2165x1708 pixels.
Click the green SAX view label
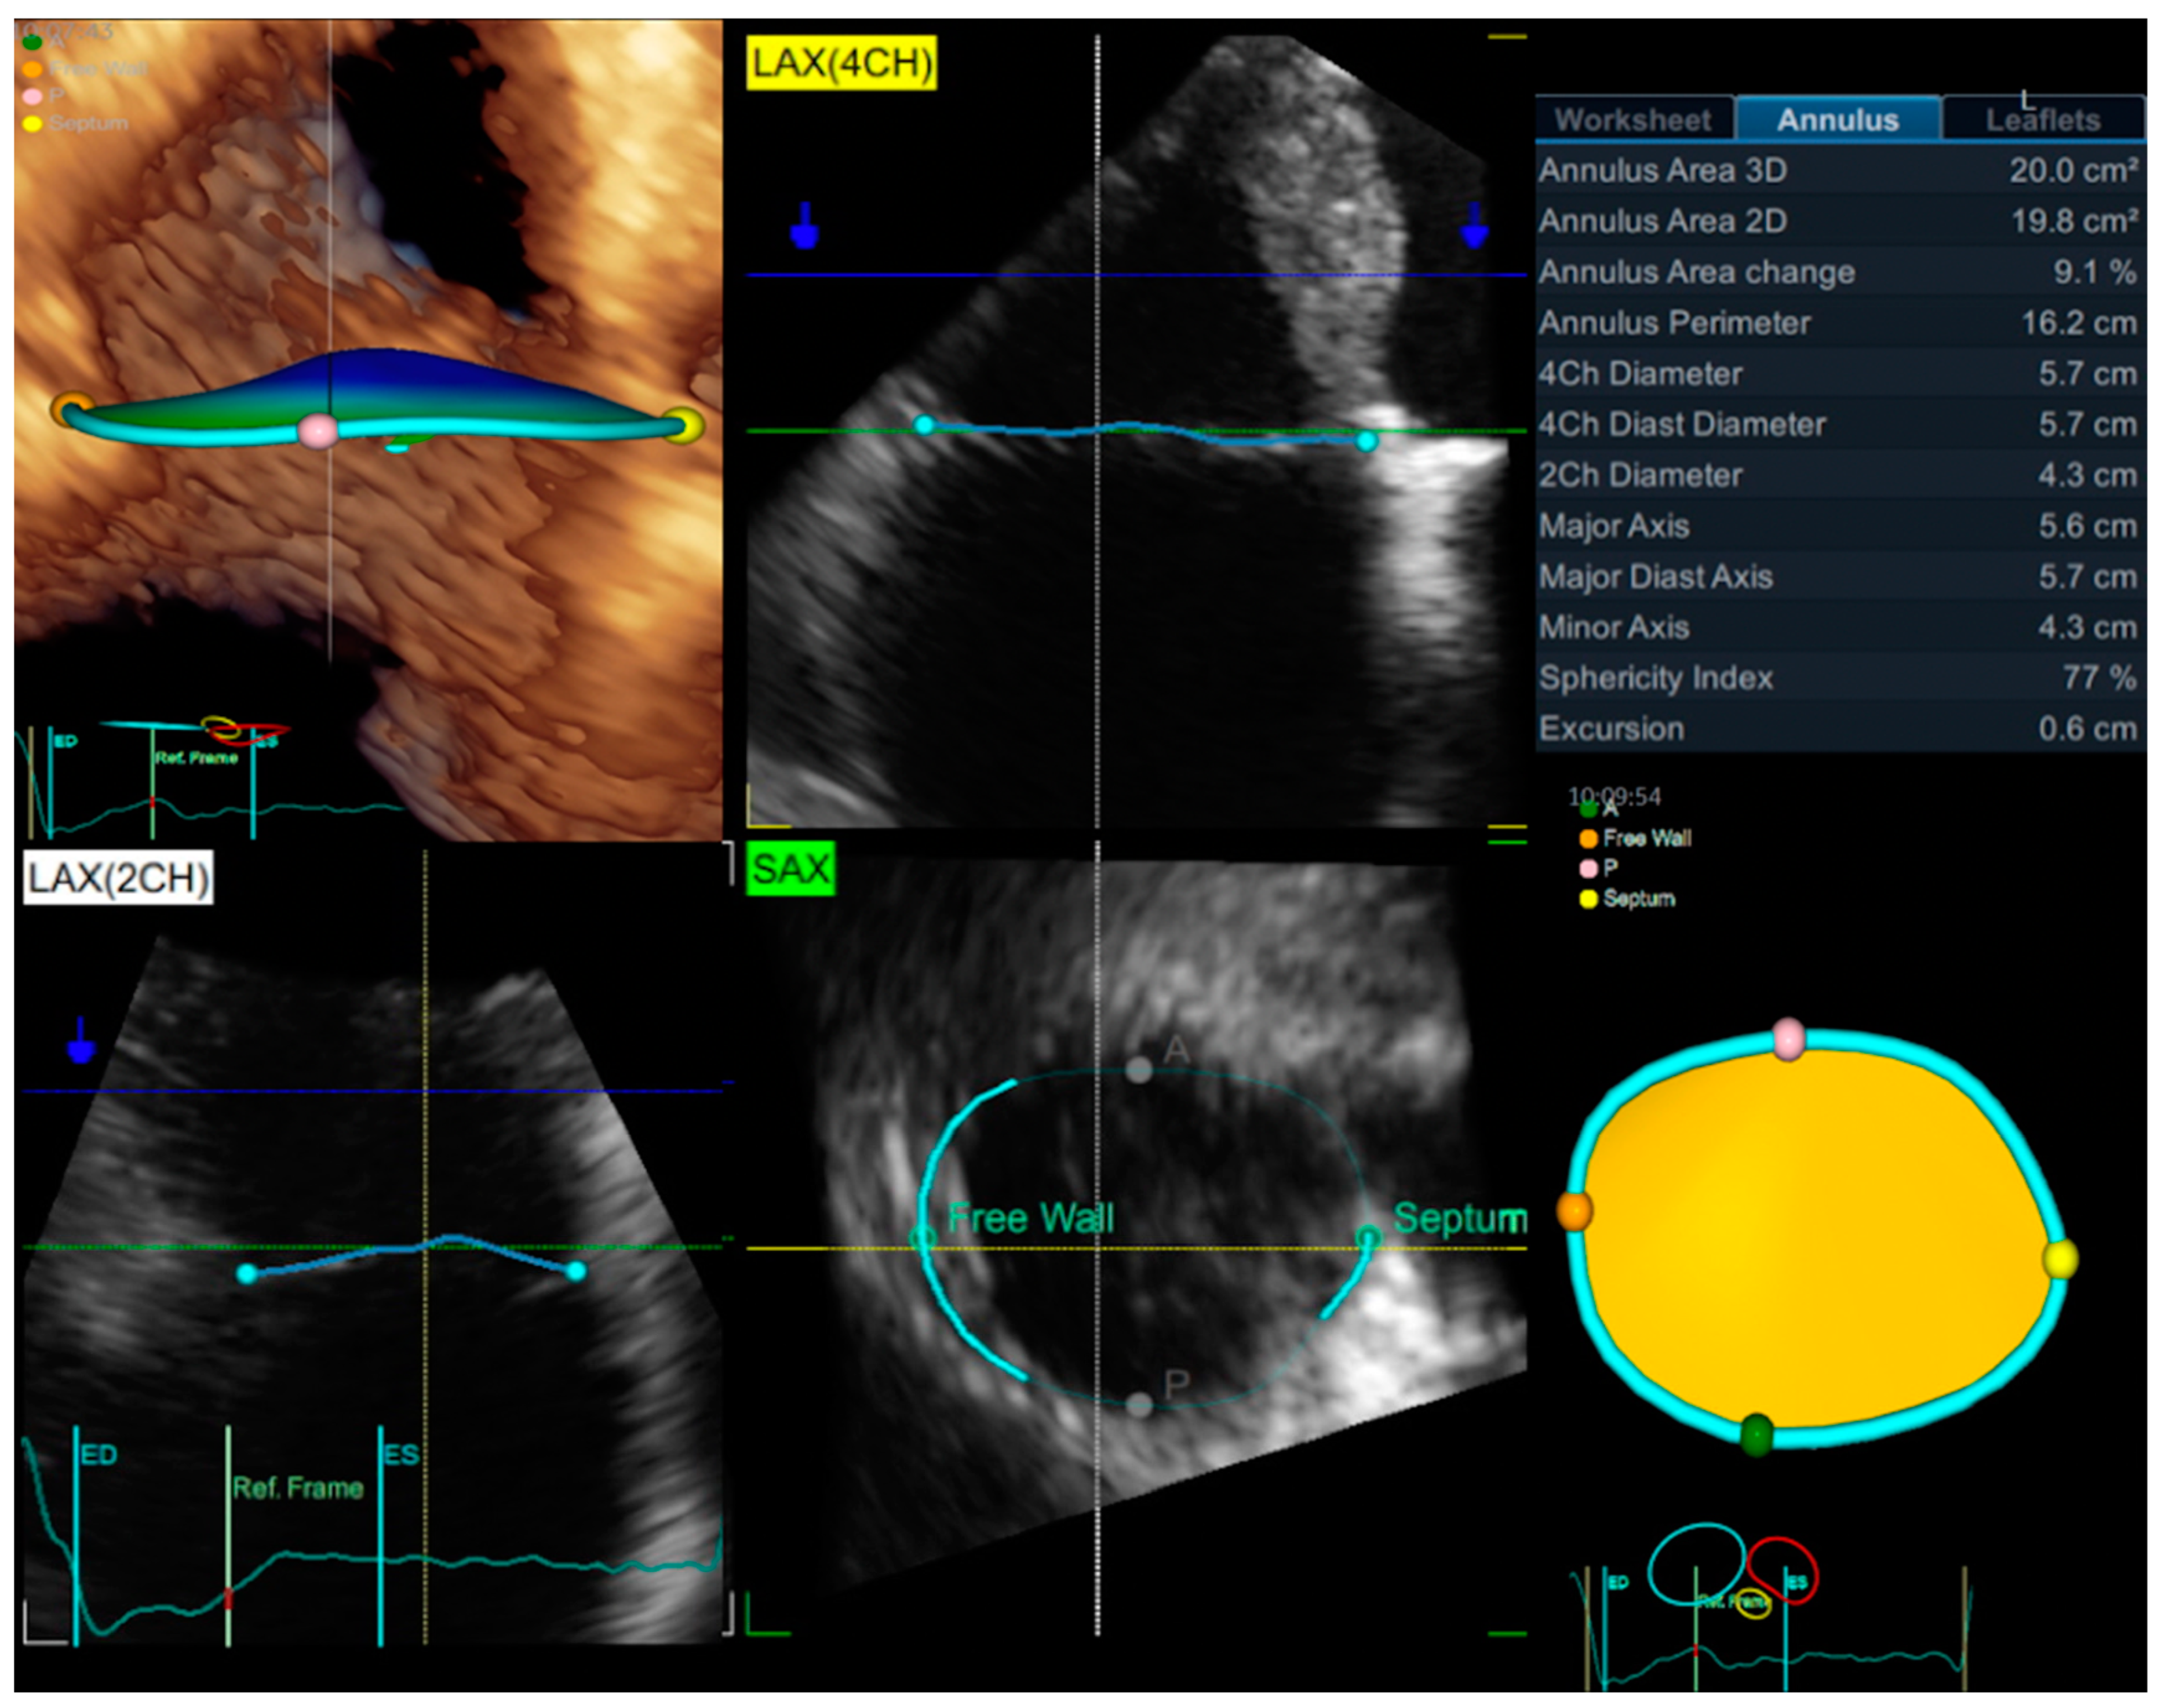click(x=790, y=868)
